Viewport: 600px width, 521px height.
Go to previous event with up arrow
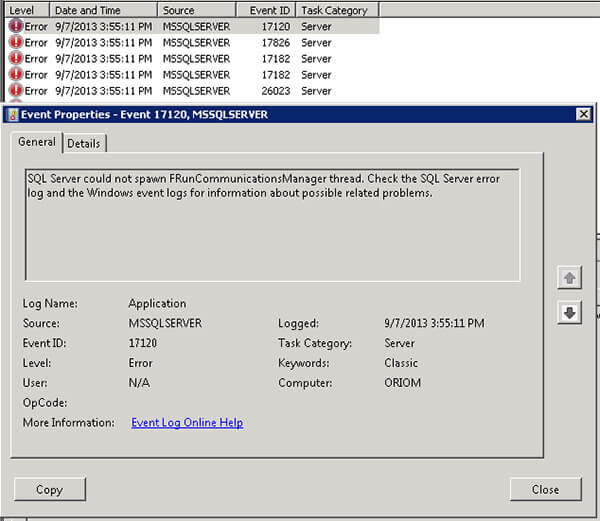coord(569,277)
